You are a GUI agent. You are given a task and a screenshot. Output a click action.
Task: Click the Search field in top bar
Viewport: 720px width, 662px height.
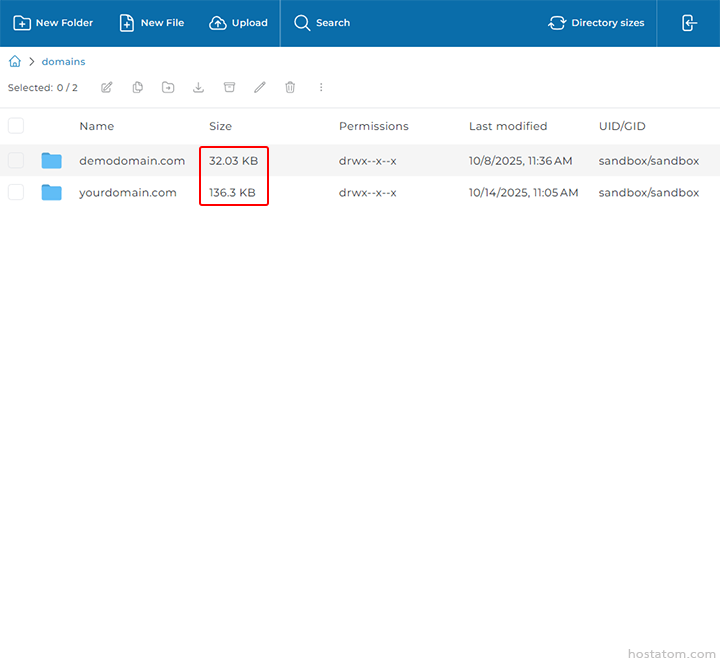pos(323,23)
